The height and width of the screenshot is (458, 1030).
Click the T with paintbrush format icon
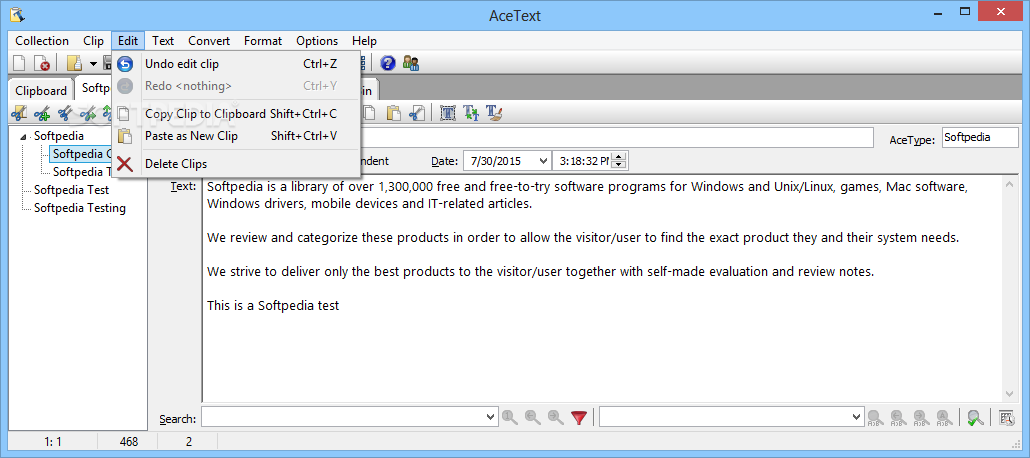pyautogui.click(x=494, y=113)
